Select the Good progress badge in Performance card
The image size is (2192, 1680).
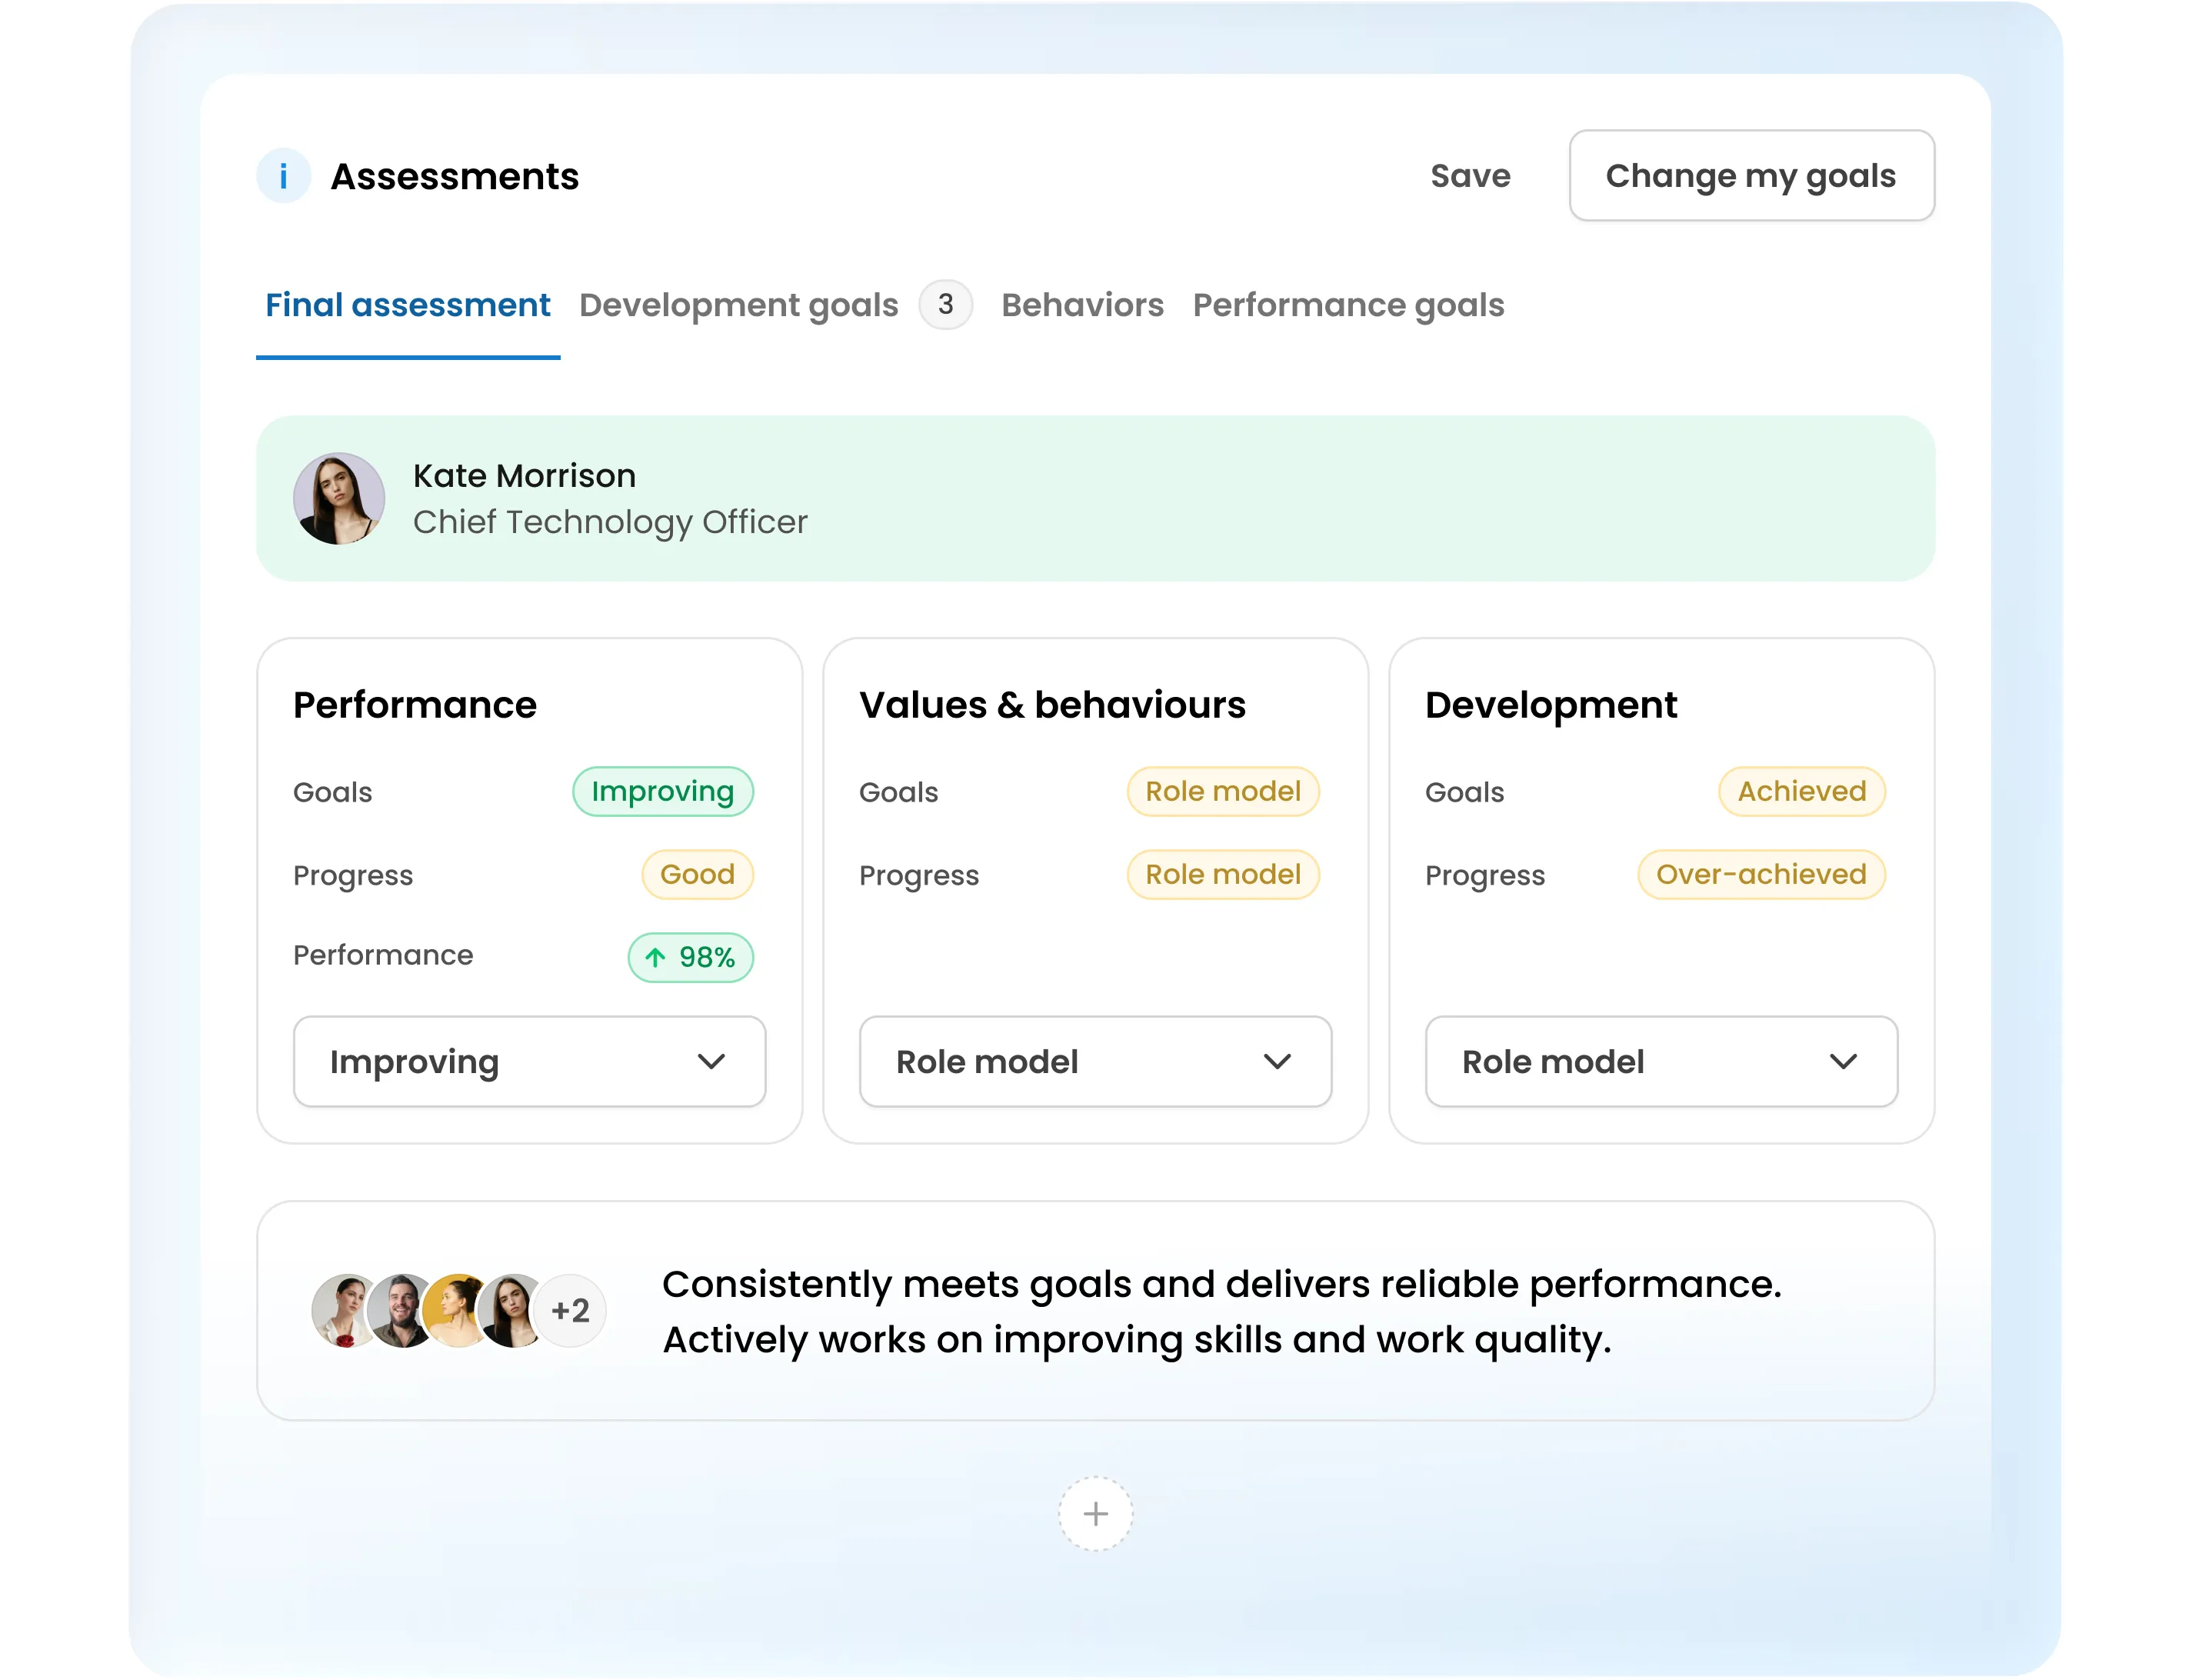point(696,874)
